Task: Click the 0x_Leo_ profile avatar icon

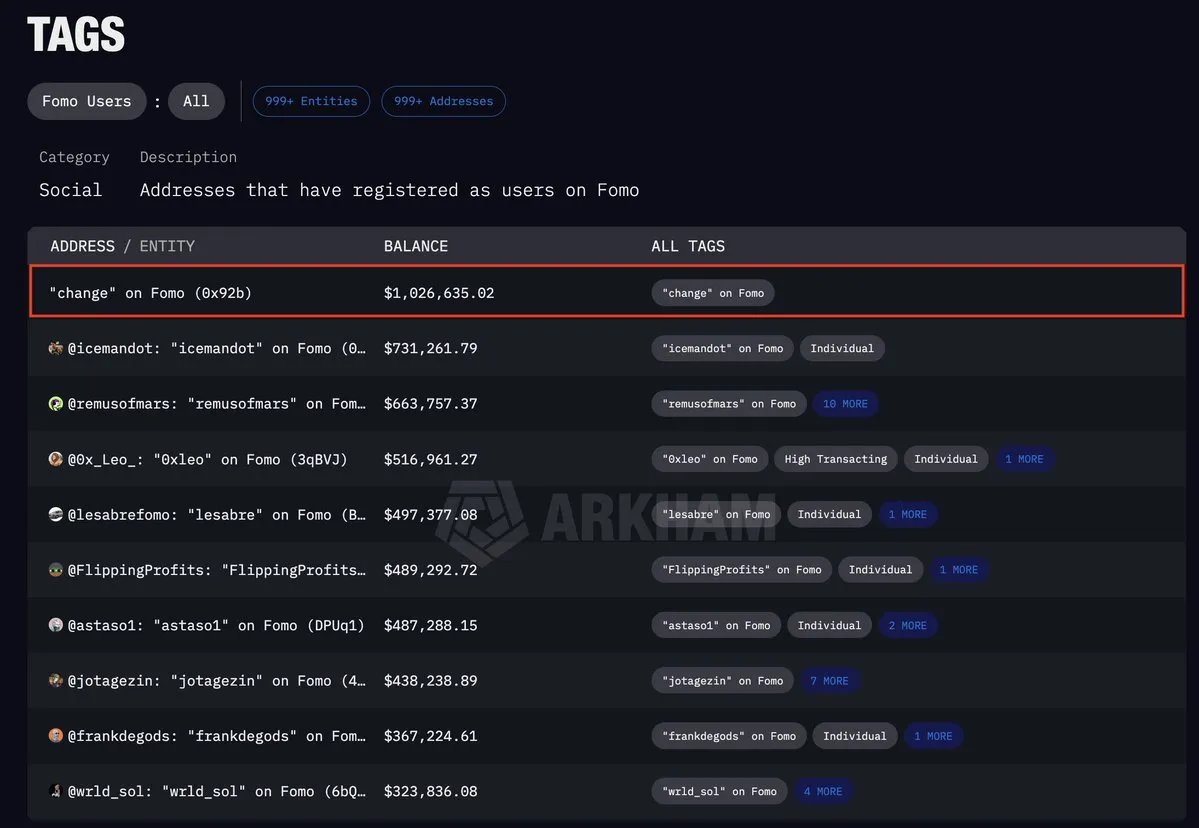Action: 56,459
